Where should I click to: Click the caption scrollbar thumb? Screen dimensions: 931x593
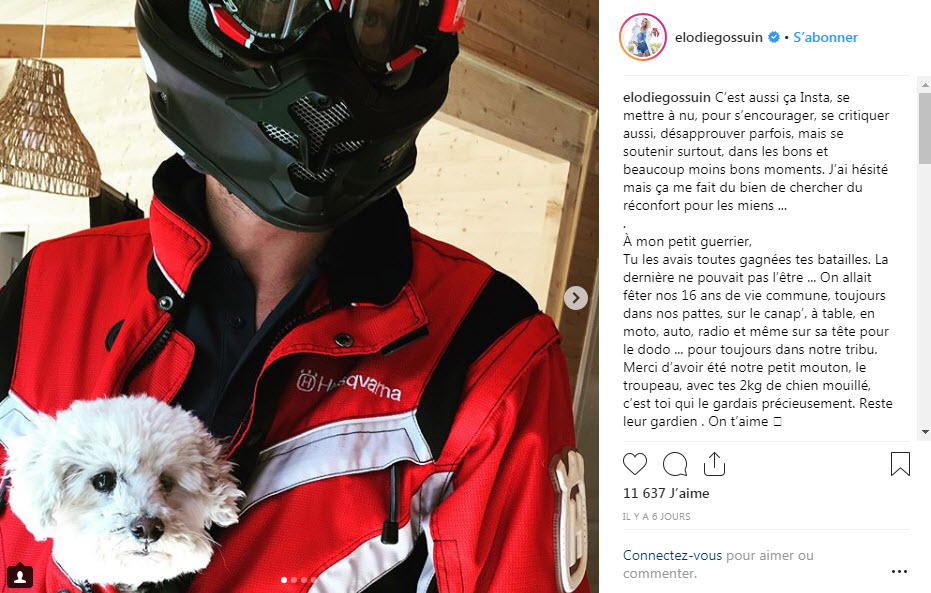924,128
